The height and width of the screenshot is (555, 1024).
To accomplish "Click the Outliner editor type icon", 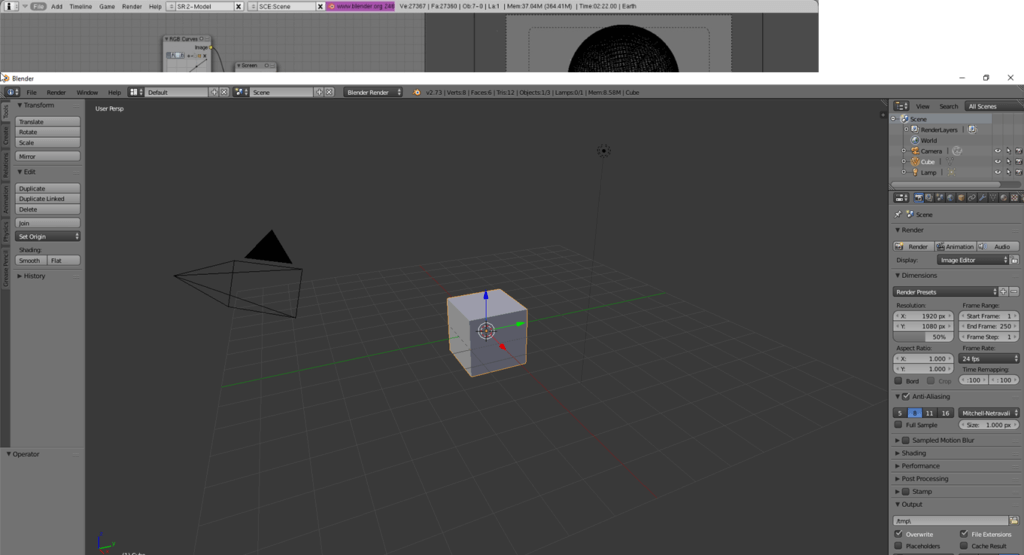I will point(901,106).
